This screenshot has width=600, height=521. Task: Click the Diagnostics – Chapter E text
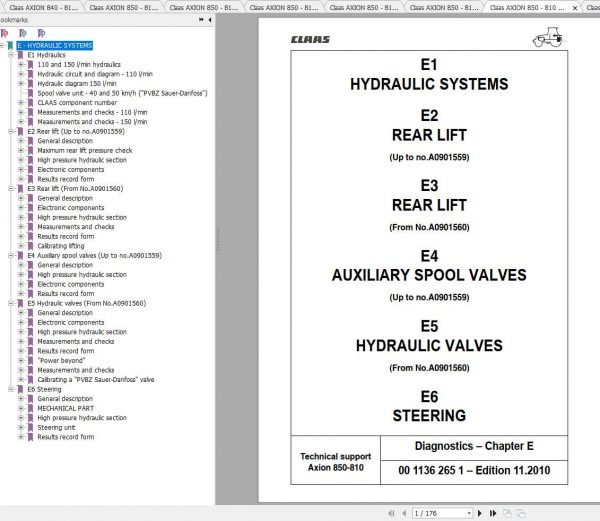474,446
